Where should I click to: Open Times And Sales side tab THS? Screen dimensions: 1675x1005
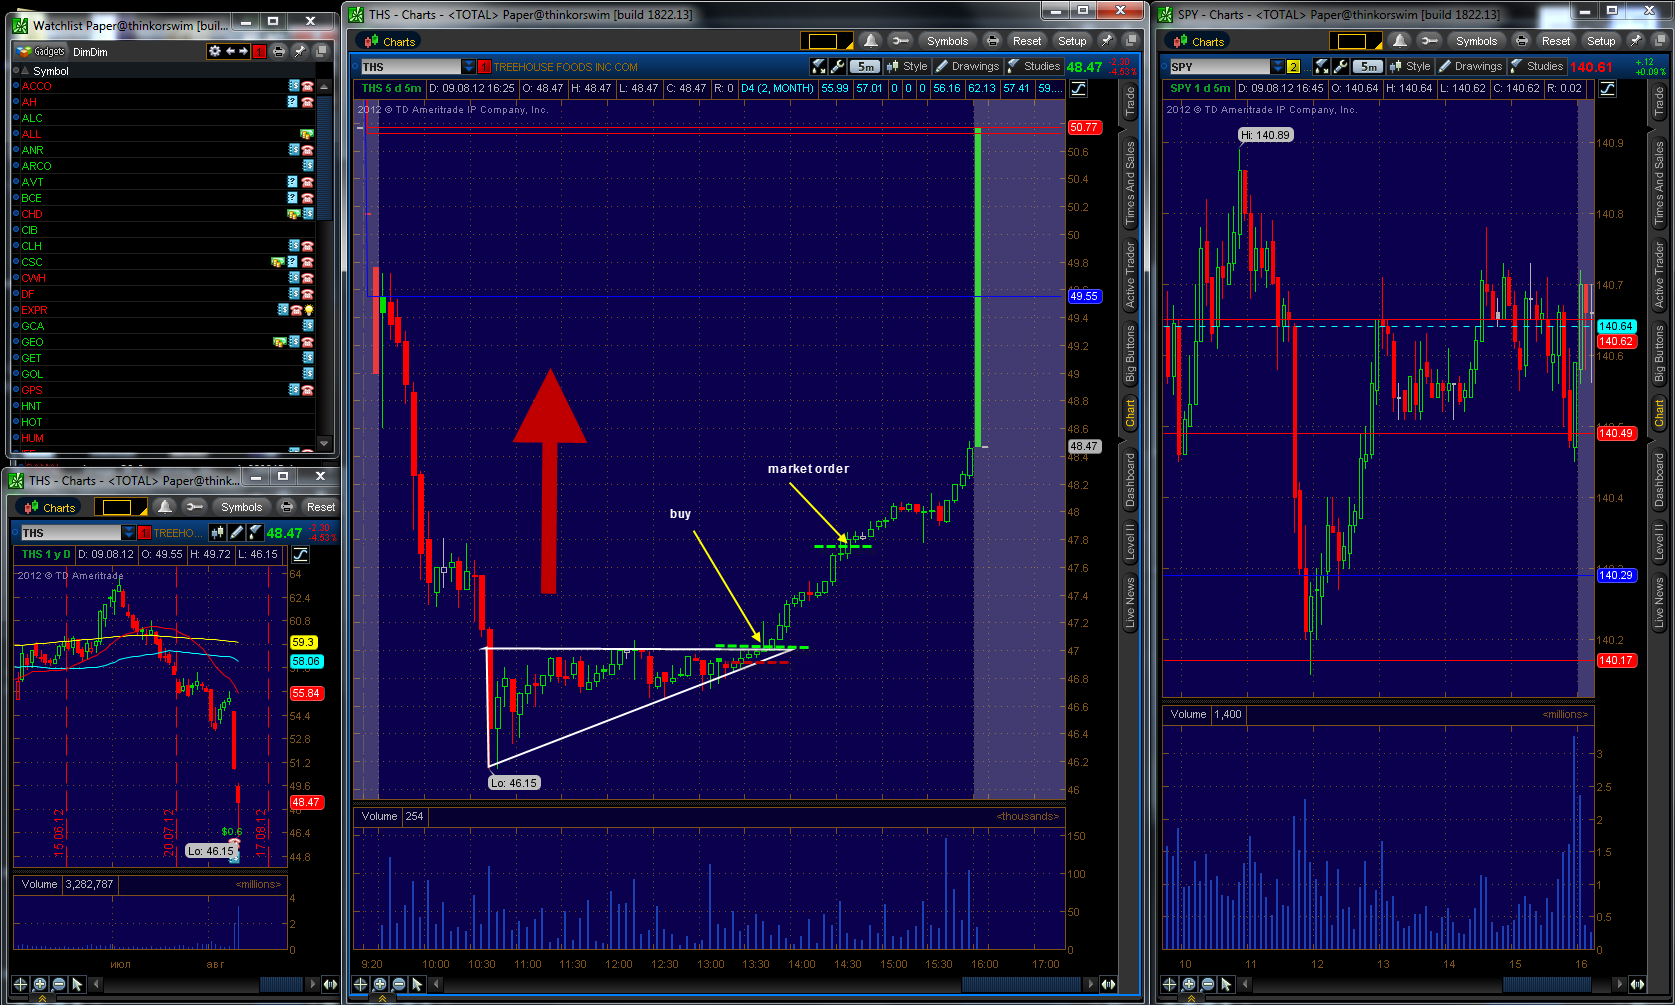[1130, 183]
